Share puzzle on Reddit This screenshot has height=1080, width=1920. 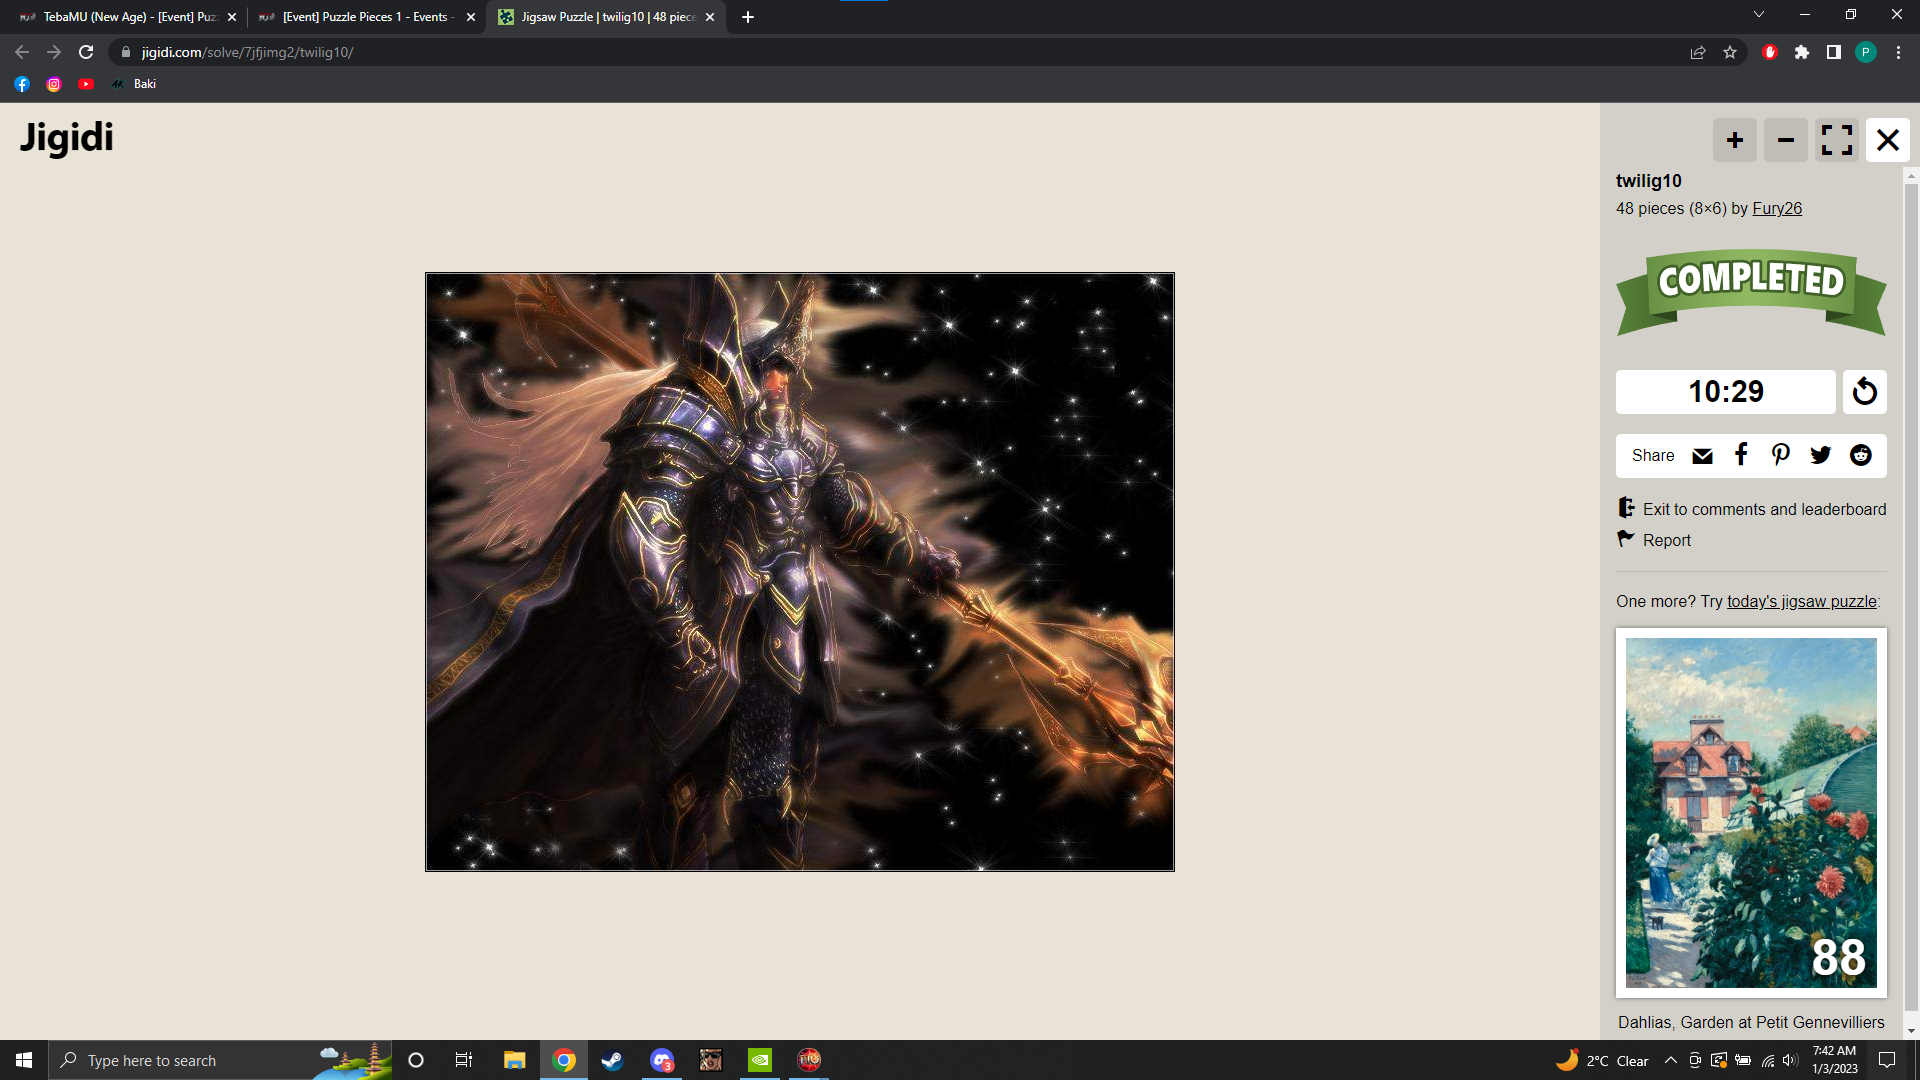click(x=1860, y=455)
